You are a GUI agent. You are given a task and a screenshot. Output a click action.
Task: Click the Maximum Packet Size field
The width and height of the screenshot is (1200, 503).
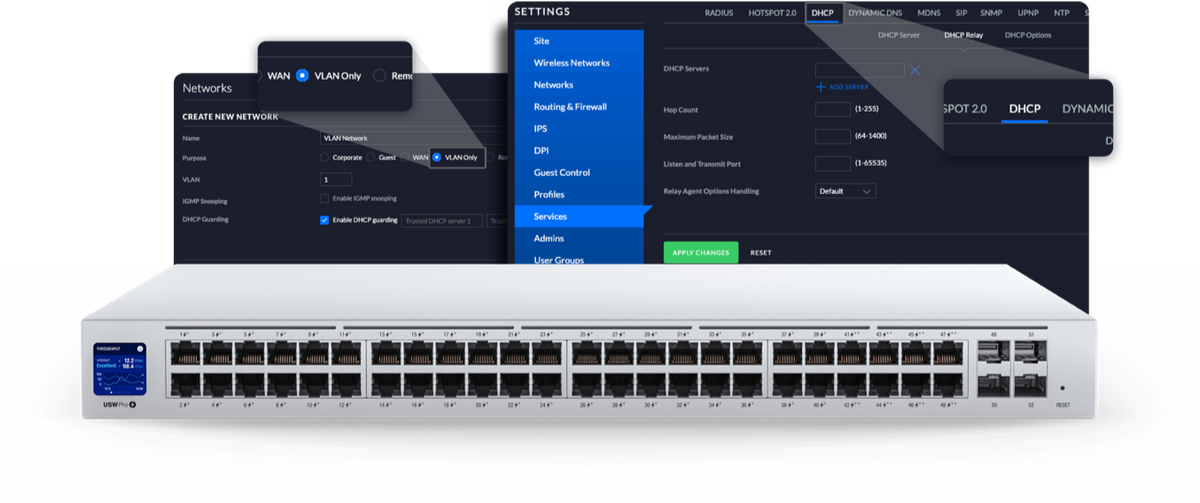click(833, 136)
